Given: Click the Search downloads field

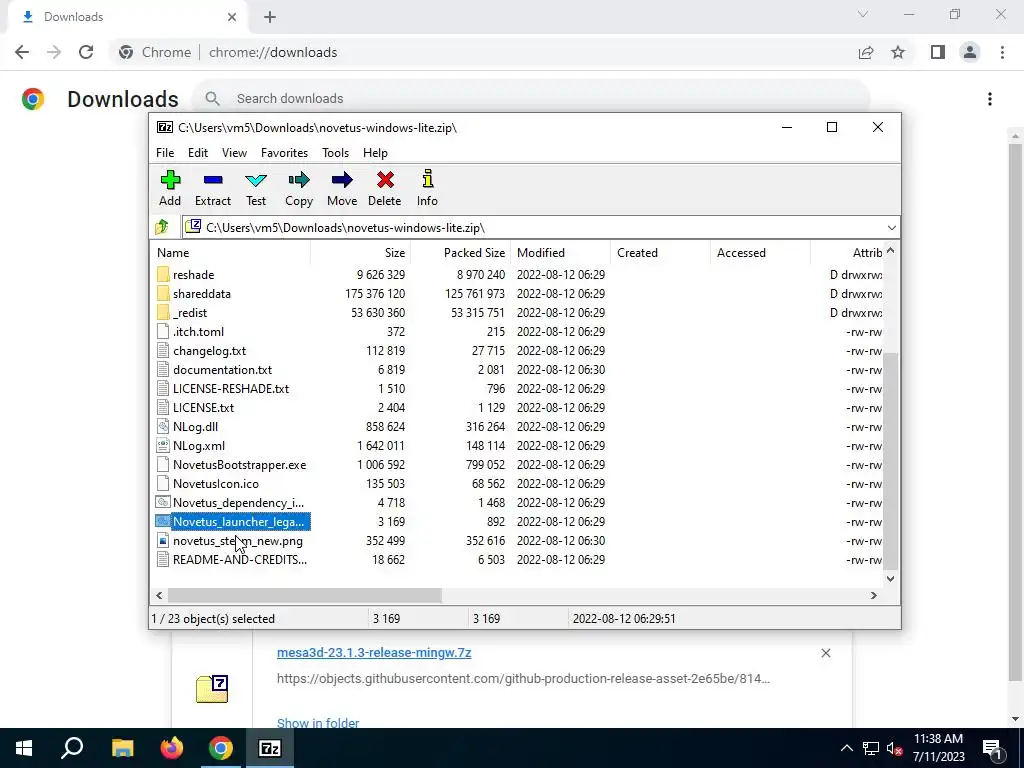Looking at the screenshot, I should tap(530, 99).
